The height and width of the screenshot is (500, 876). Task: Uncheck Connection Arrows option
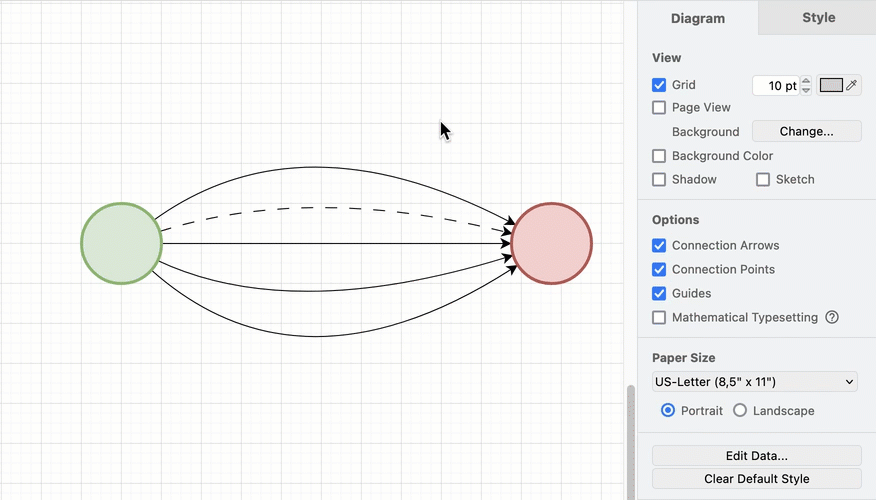point(659,245)
